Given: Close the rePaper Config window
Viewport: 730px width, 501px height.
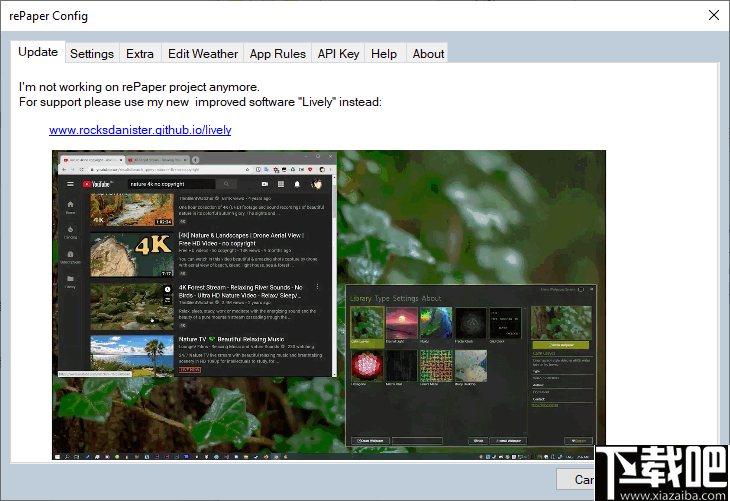Looking at the screenshot, I should point(714,15).
